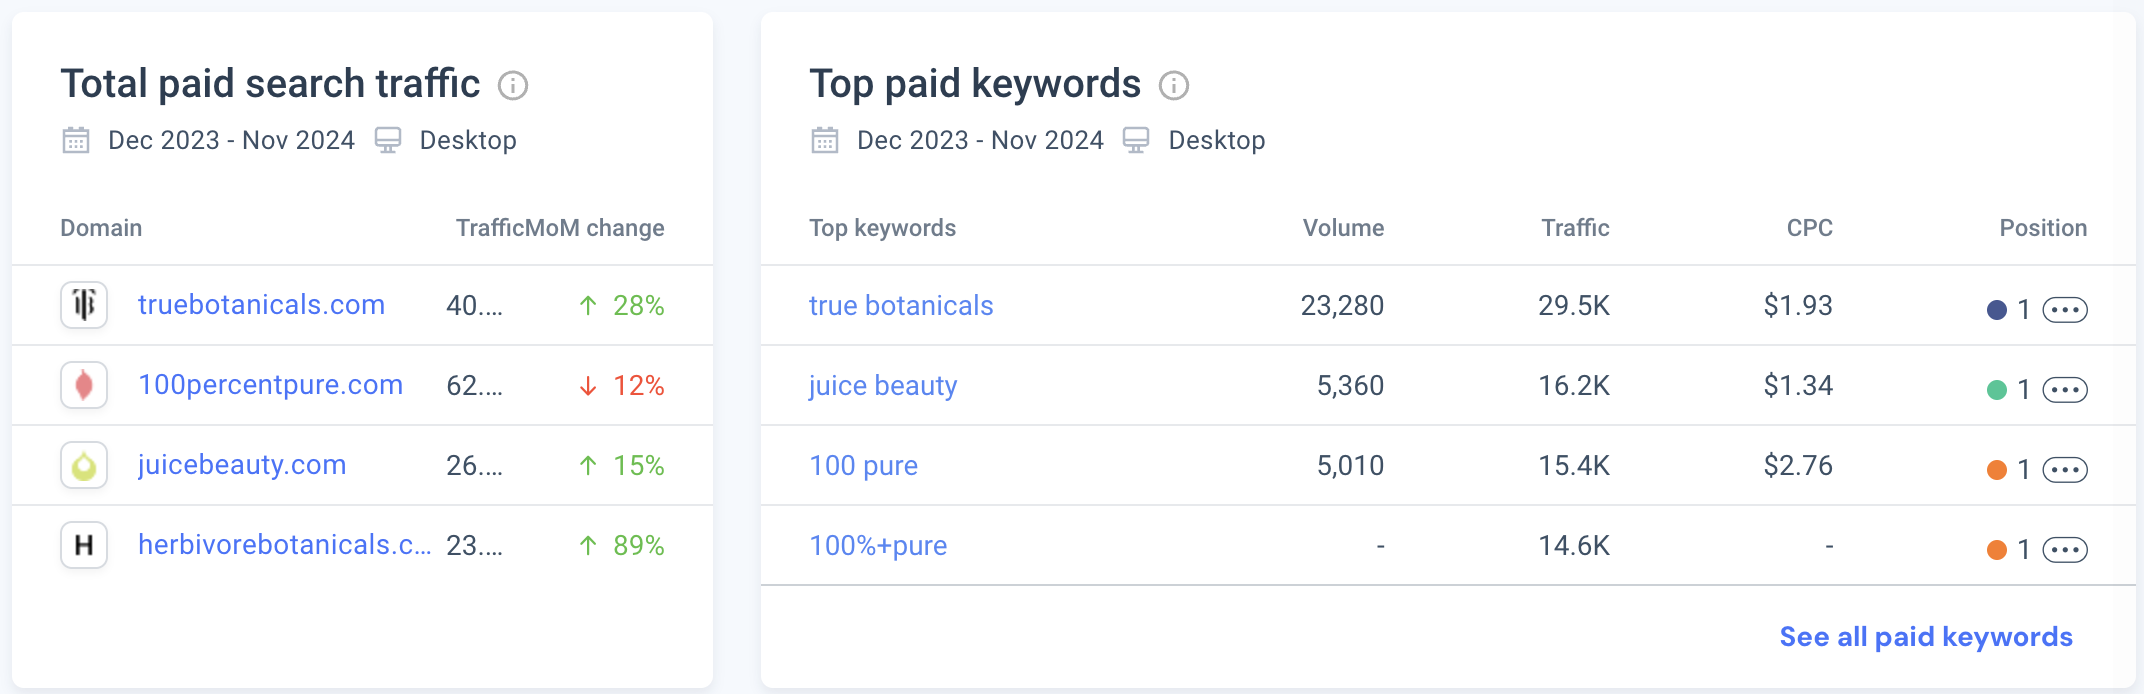The width and height of the screenshot is (2144, 694).
Task: Click info icon beside Top paid keywords
Action: 1174,86
